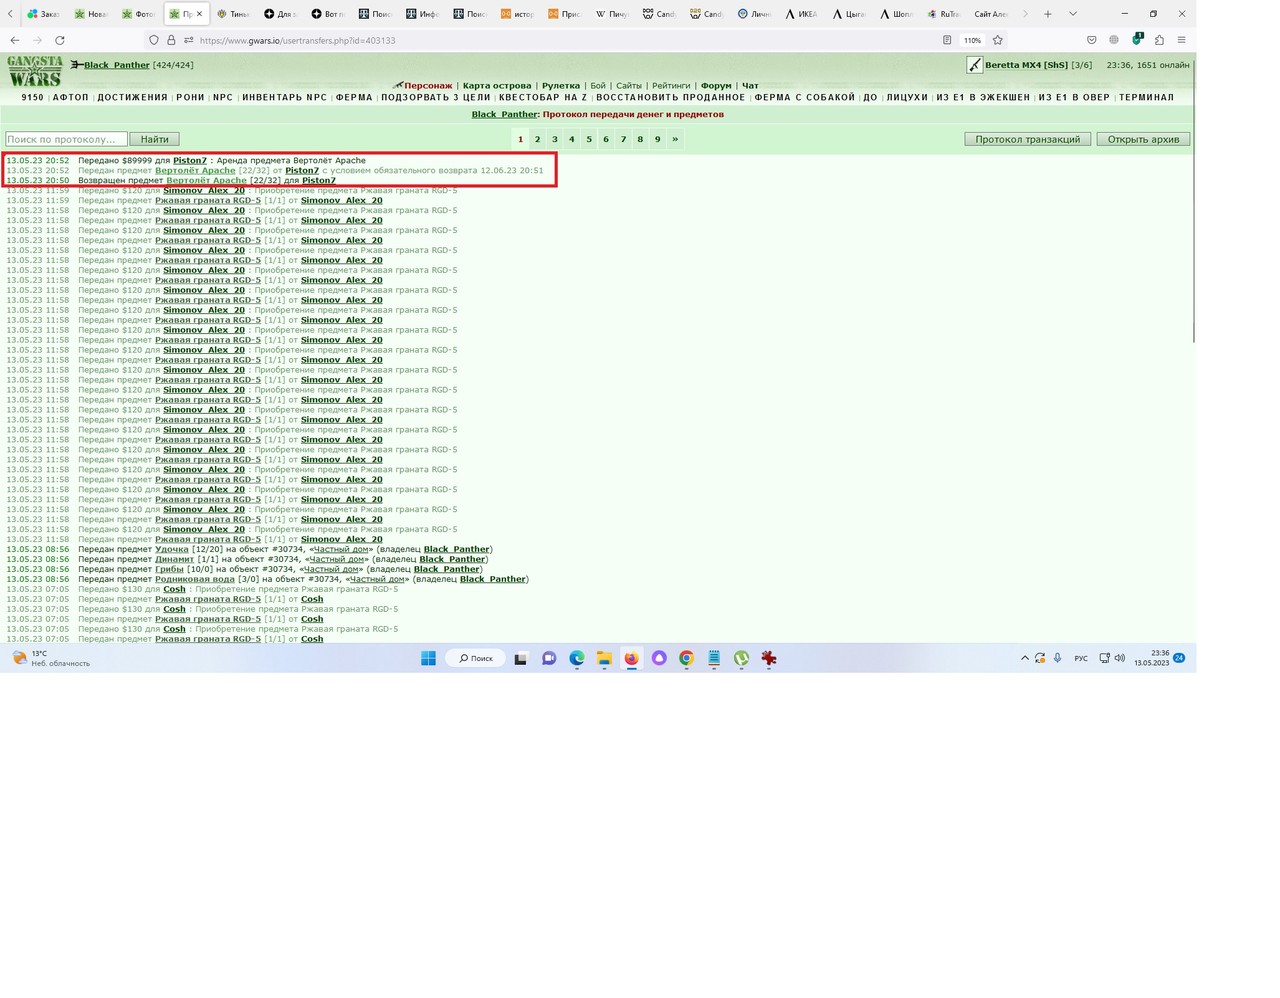Click the Найти search button
1280x998 pixels.
click(155, 139)
